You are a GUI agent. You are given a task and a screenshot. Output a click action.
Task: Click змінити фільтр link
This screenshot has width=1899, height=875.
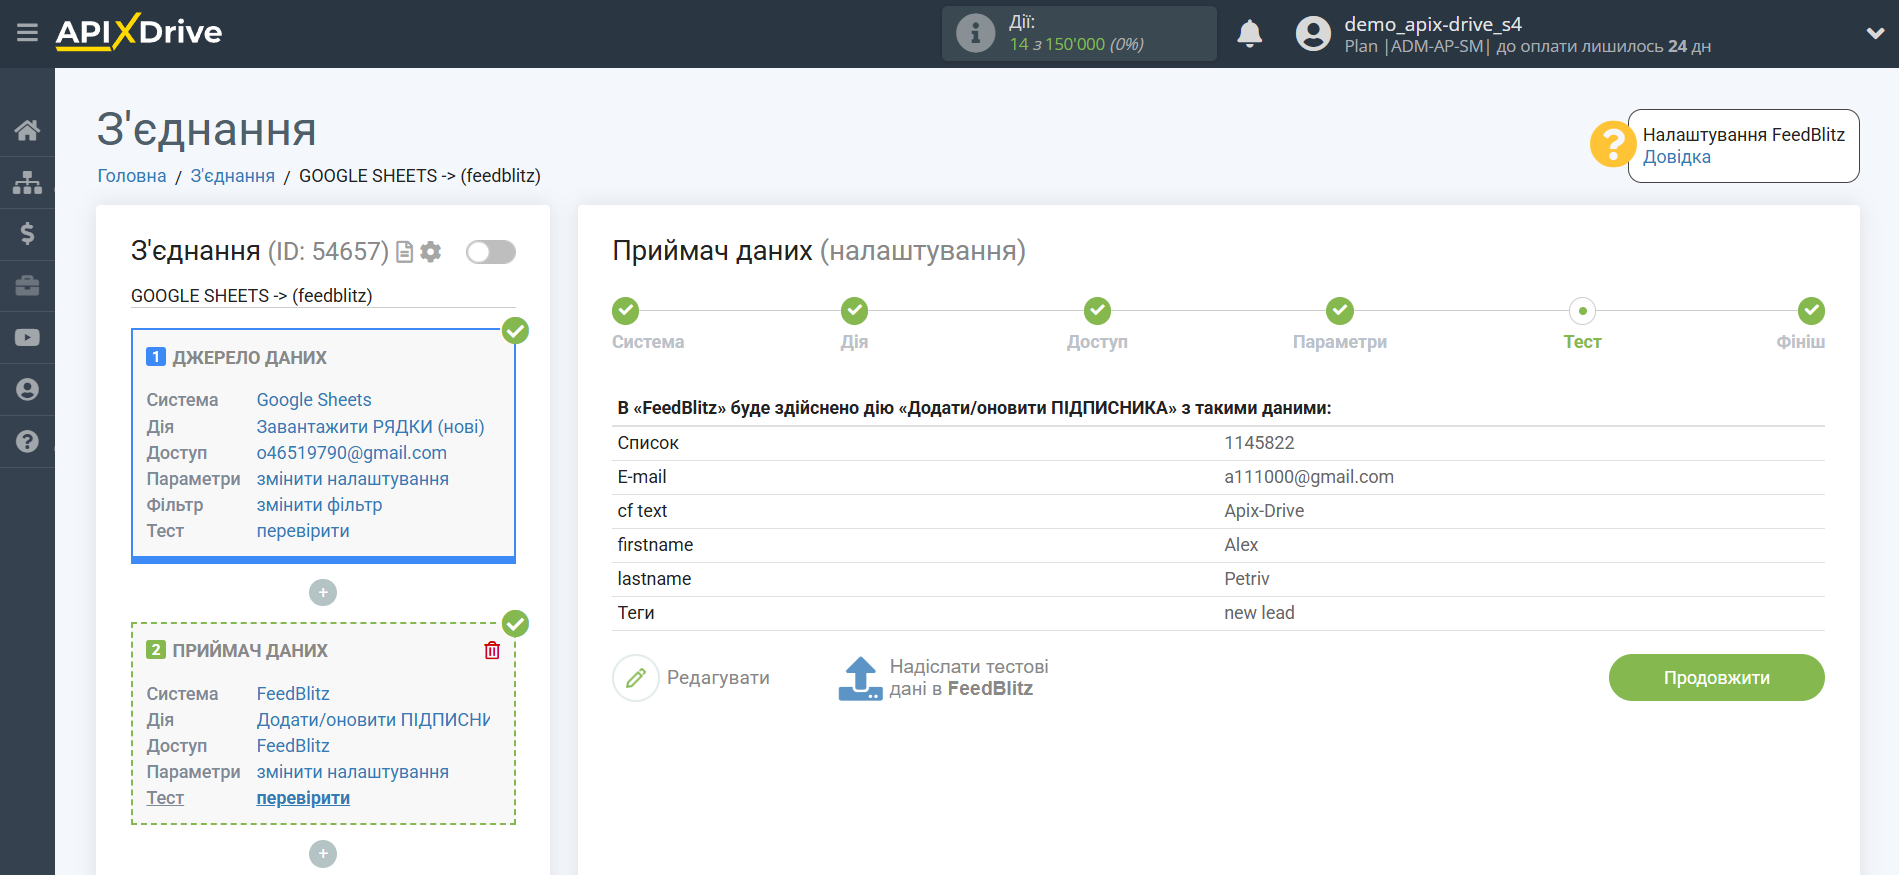tap(319, 505)
